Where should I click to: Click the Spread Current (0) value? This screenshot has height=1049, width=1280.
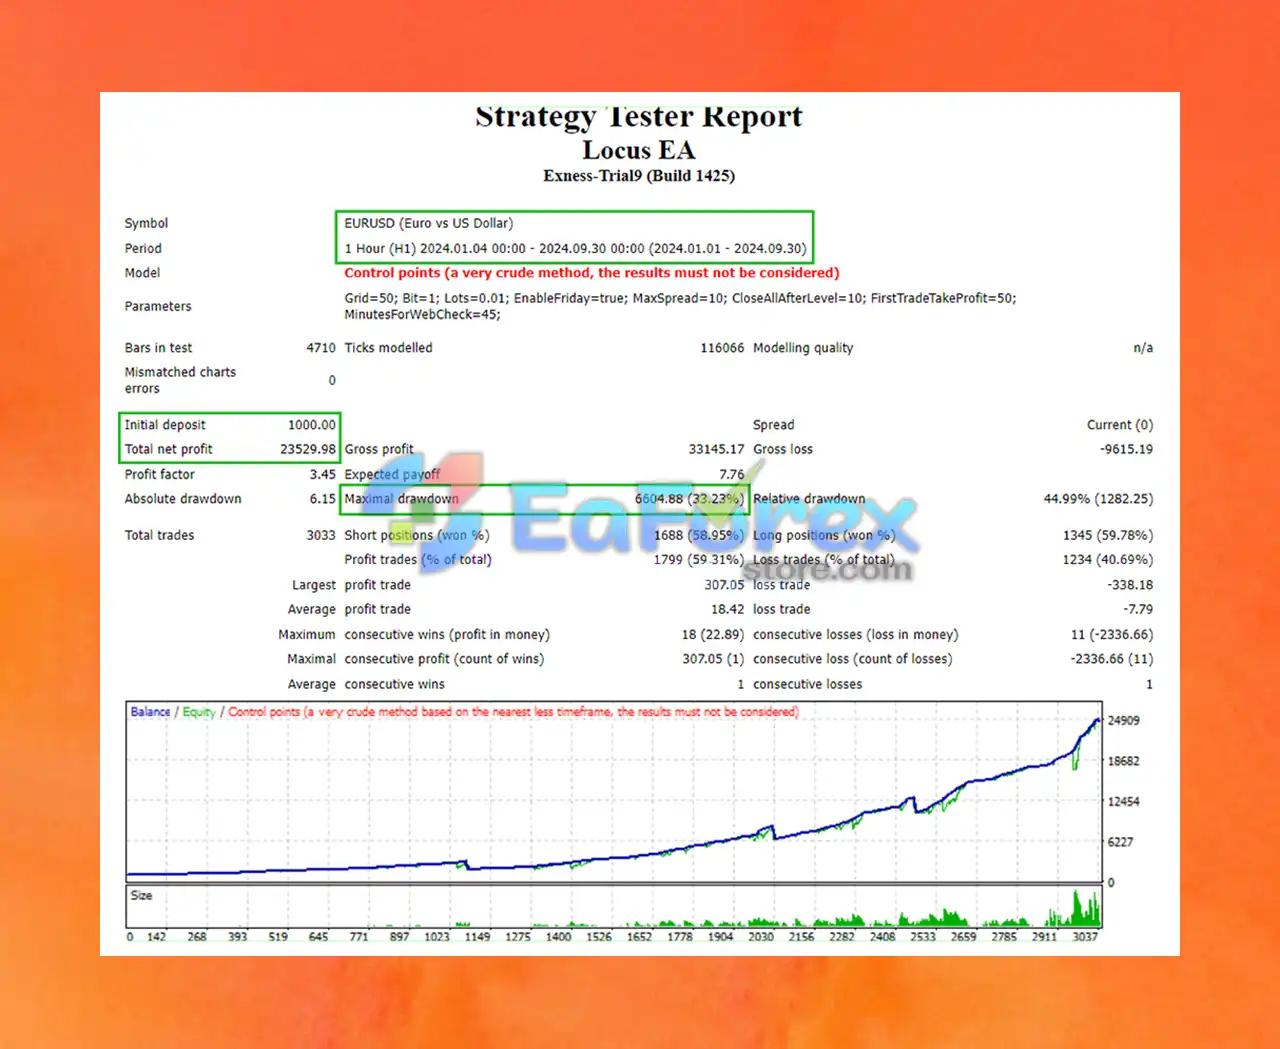click(x=1120, y=425)
